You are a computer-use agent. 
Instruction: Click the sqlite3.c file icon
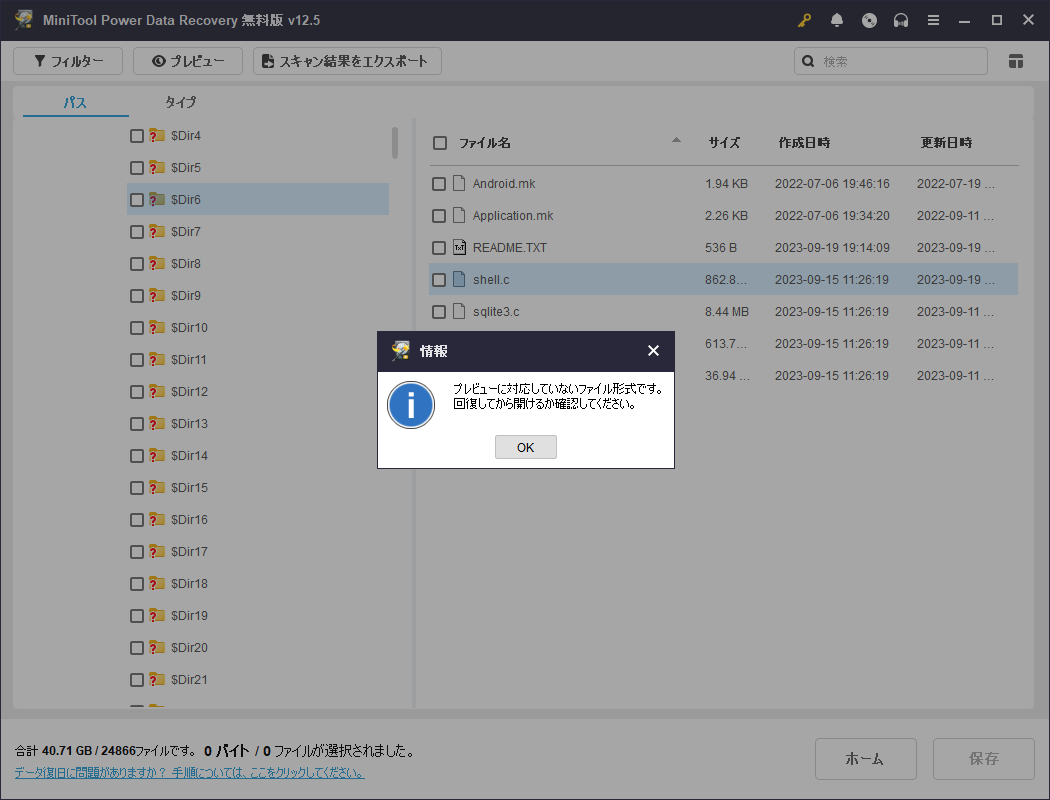coord(459,311)
